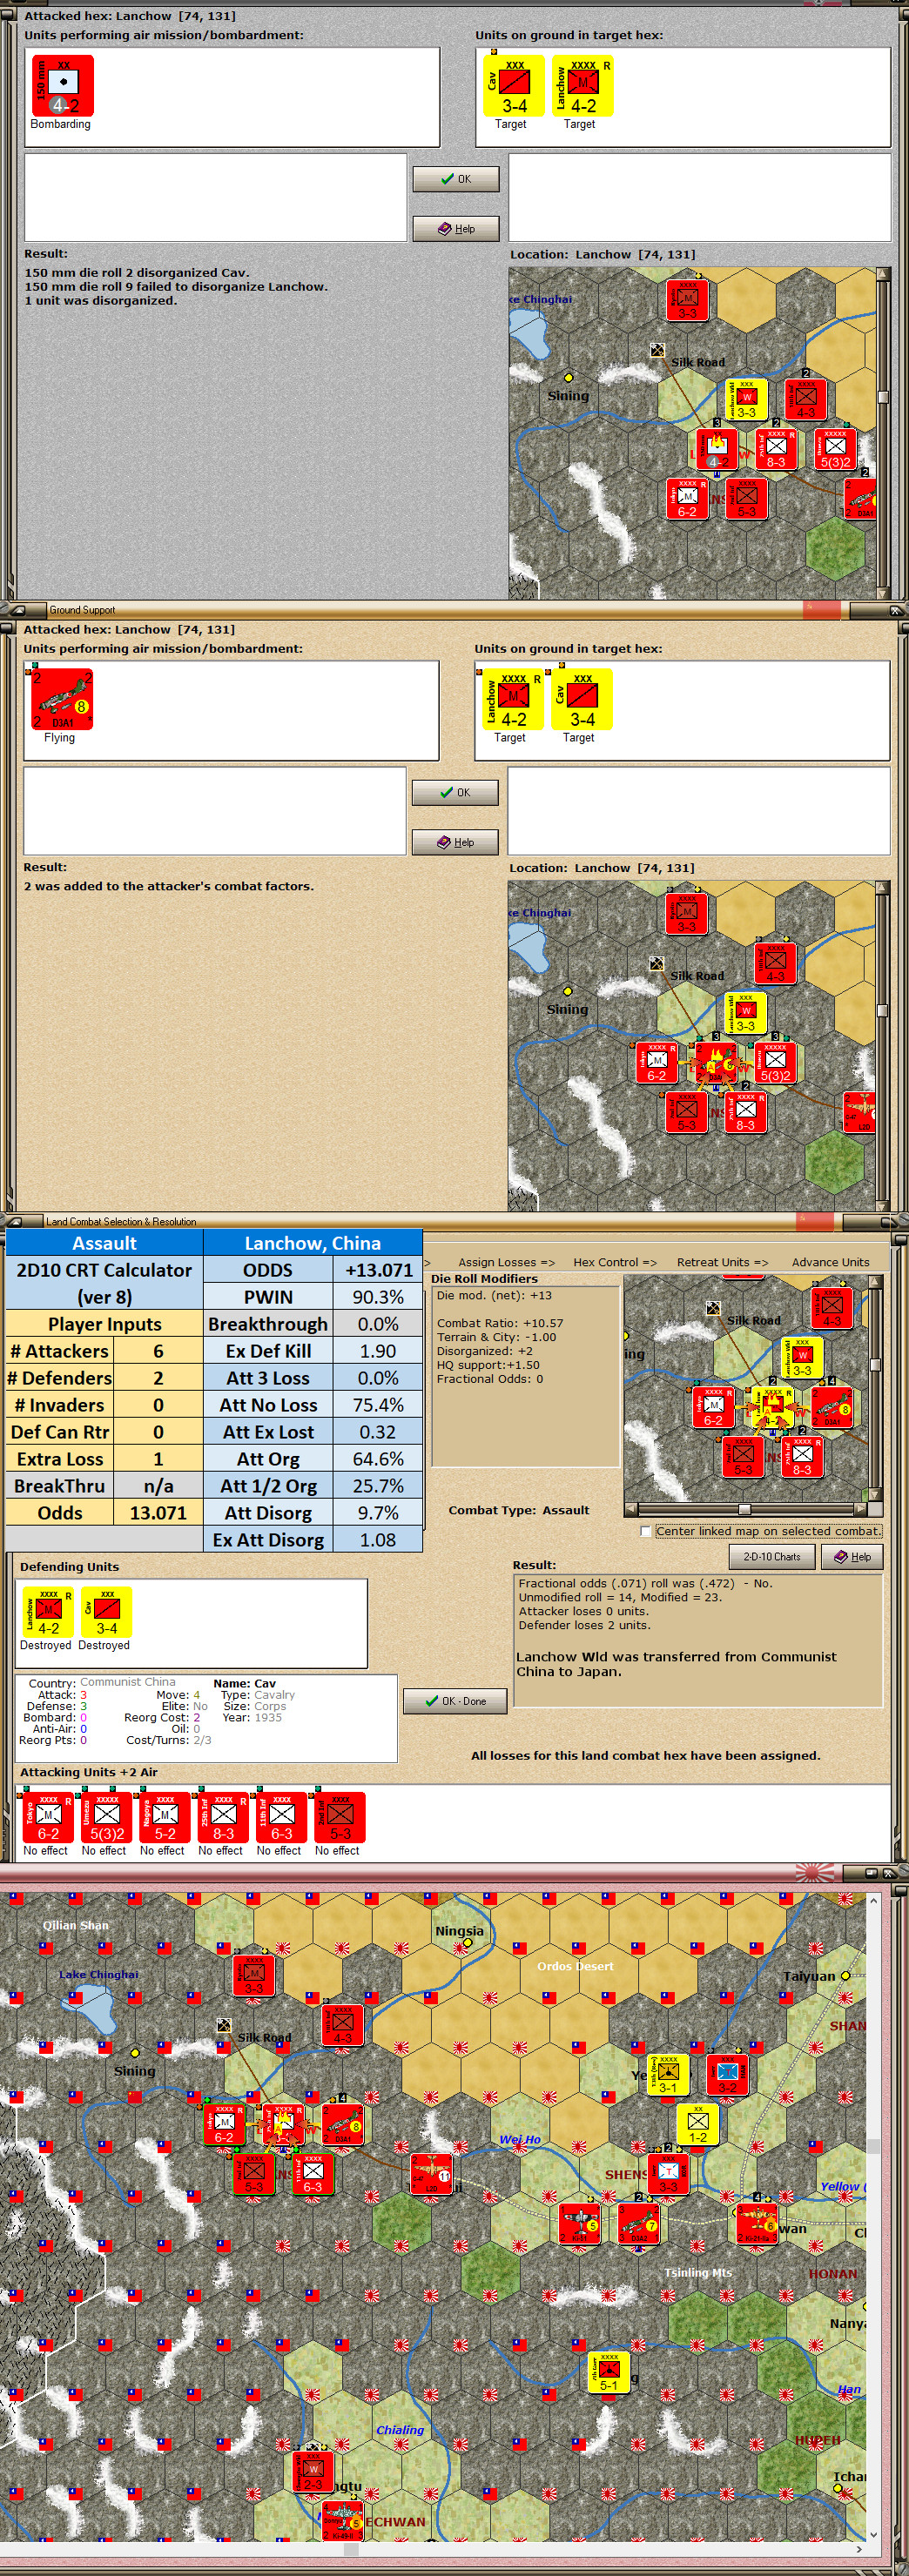Click red 2-3 unit near Chialing

coord(312,2470)
